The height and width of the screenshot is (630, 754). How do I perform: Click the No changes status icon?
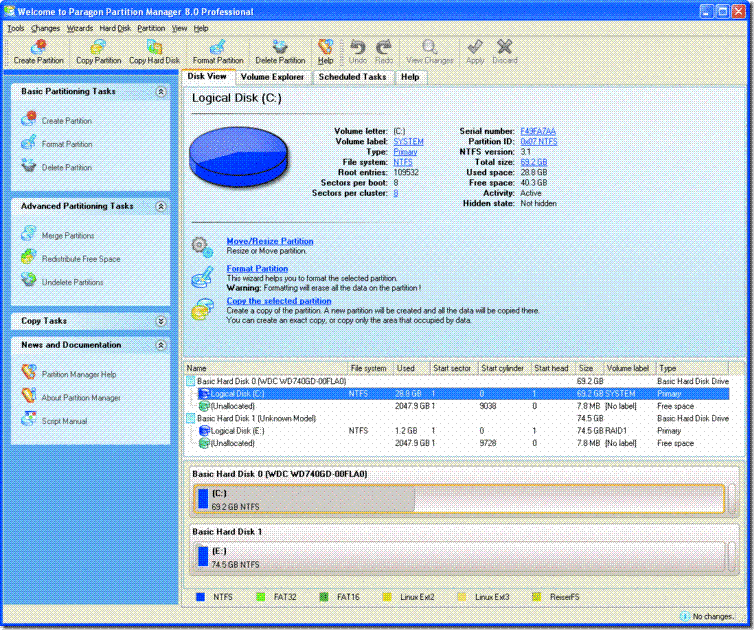685,616
